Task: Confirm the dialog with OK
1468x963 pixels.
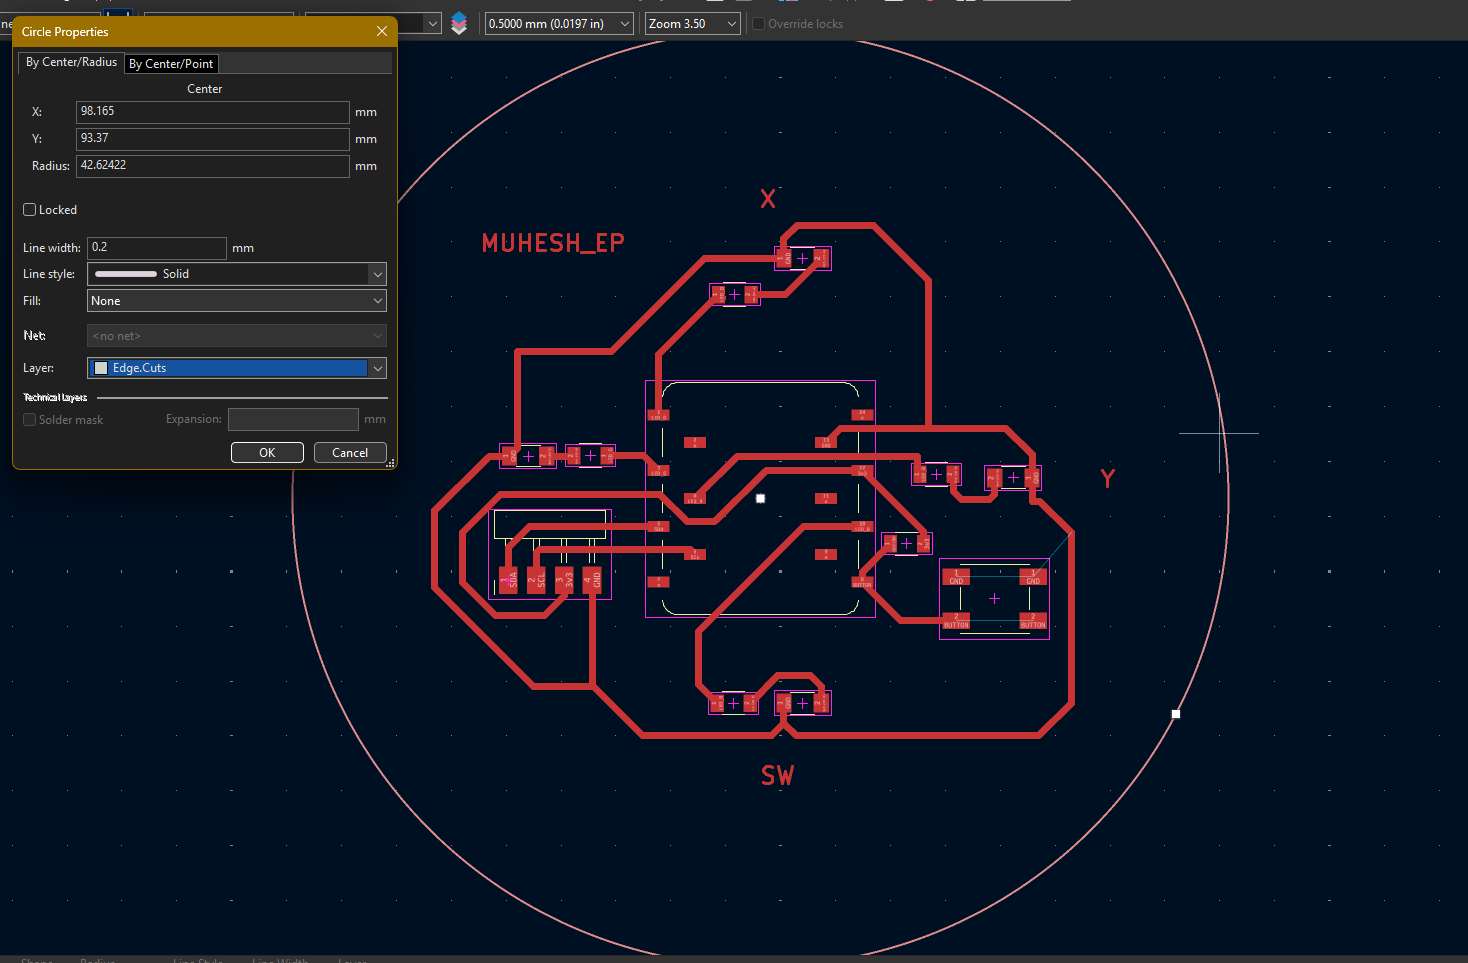Action: [x=267, y=453]
